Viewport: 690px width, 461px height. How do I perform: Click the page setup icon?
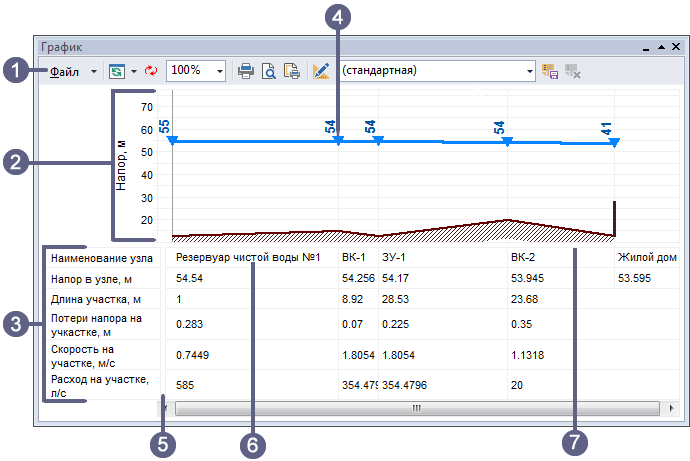(x=292, y=71)
